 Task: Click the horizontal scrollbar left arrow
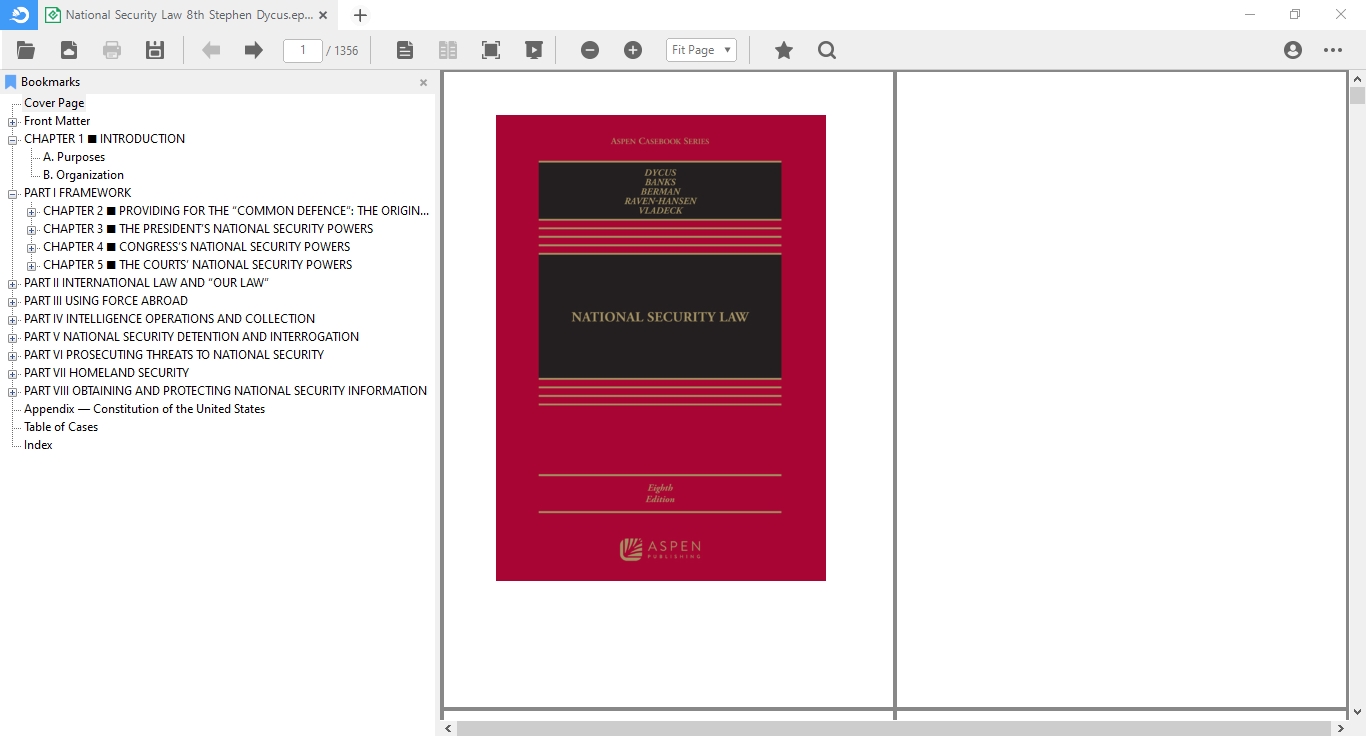(448, 728)
